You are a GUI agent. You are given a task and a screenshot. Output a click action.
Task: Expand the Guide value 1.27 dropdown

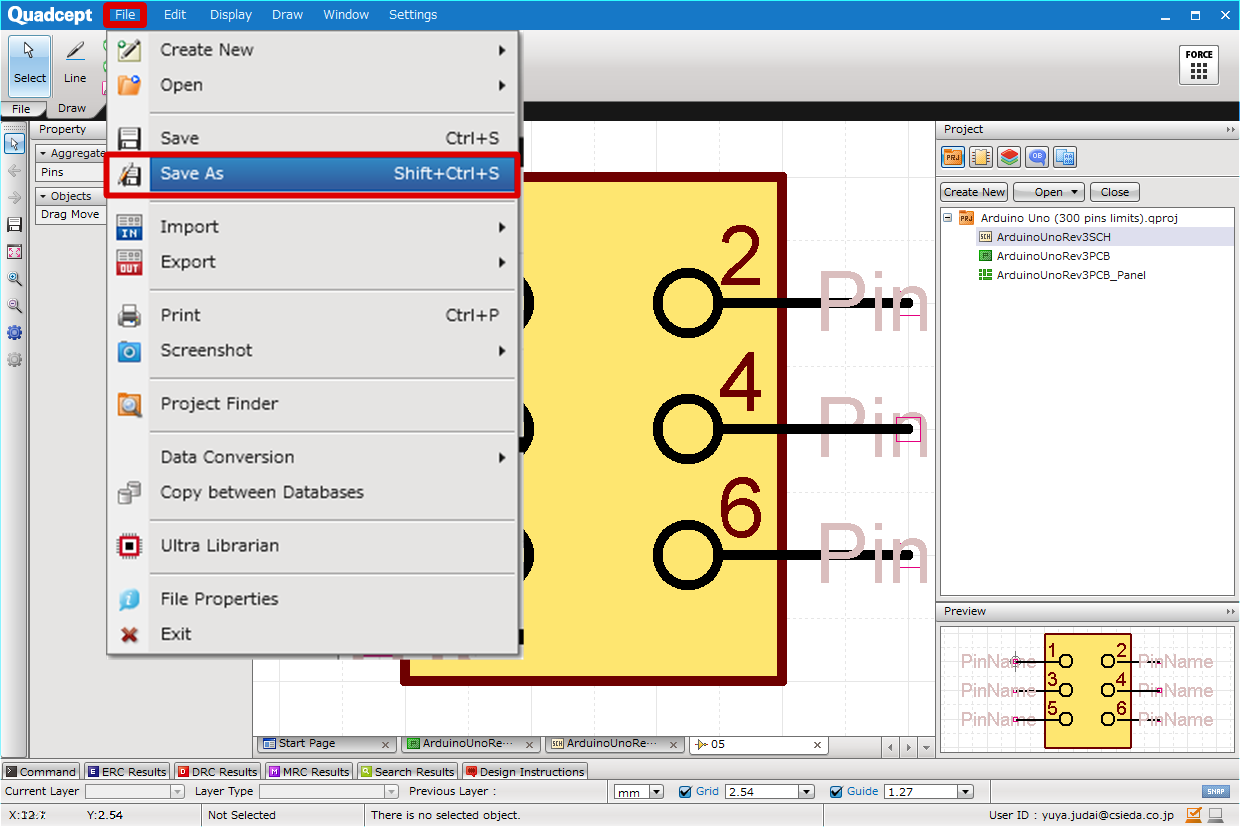tap(965, 792)
